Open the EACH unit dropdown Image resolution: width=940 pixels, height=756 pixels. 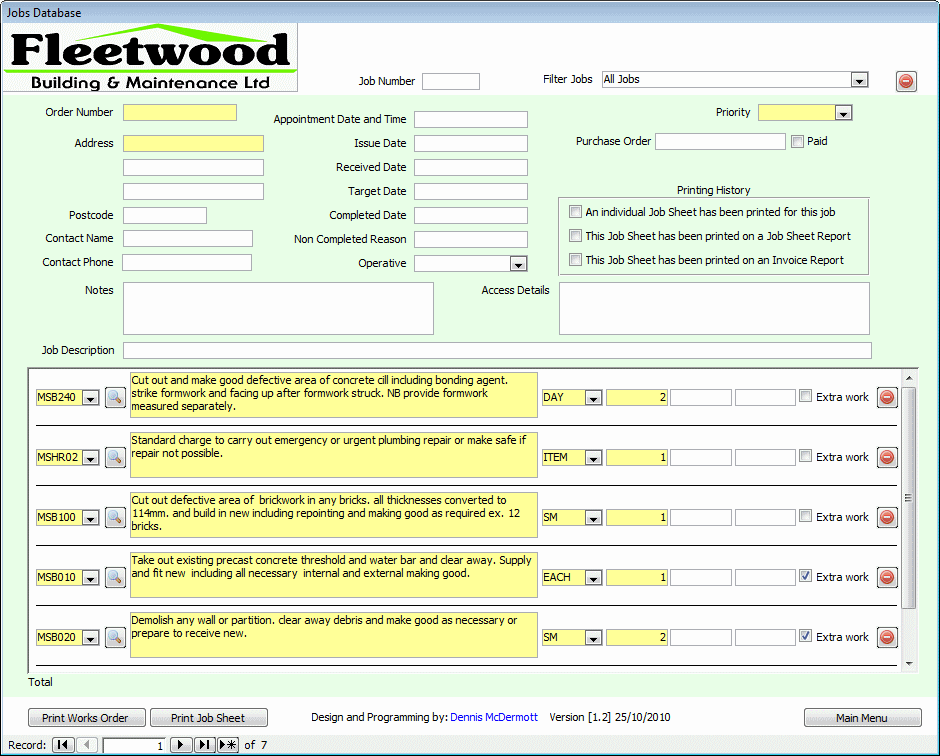(593, 577)
